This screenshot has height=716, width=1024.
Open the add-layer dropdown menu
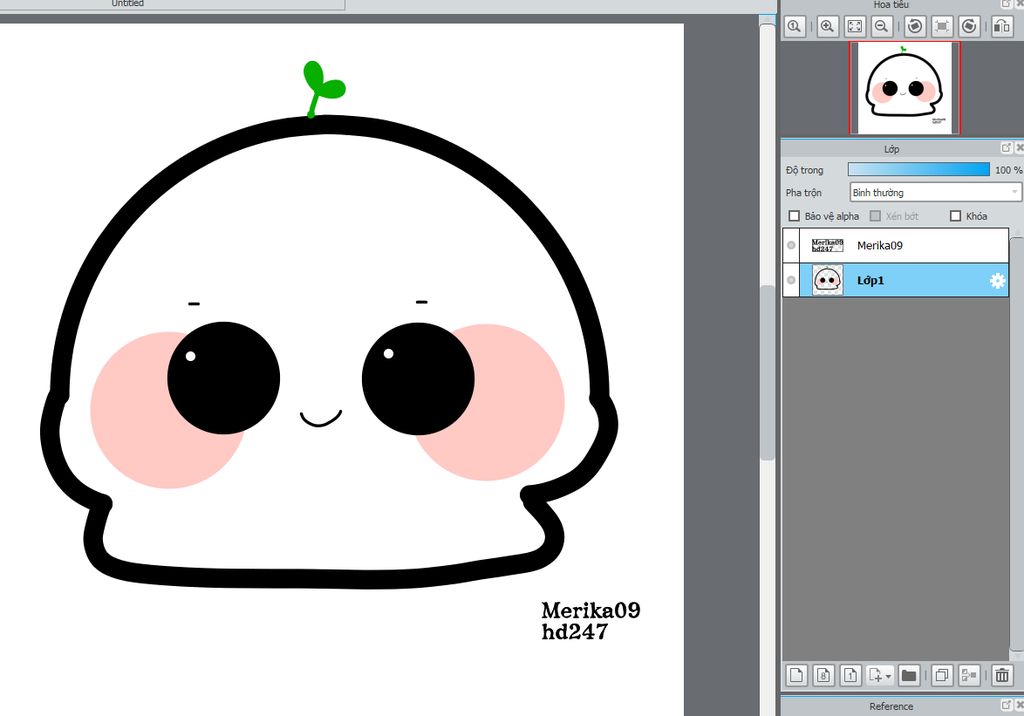(x=880, y=675)
